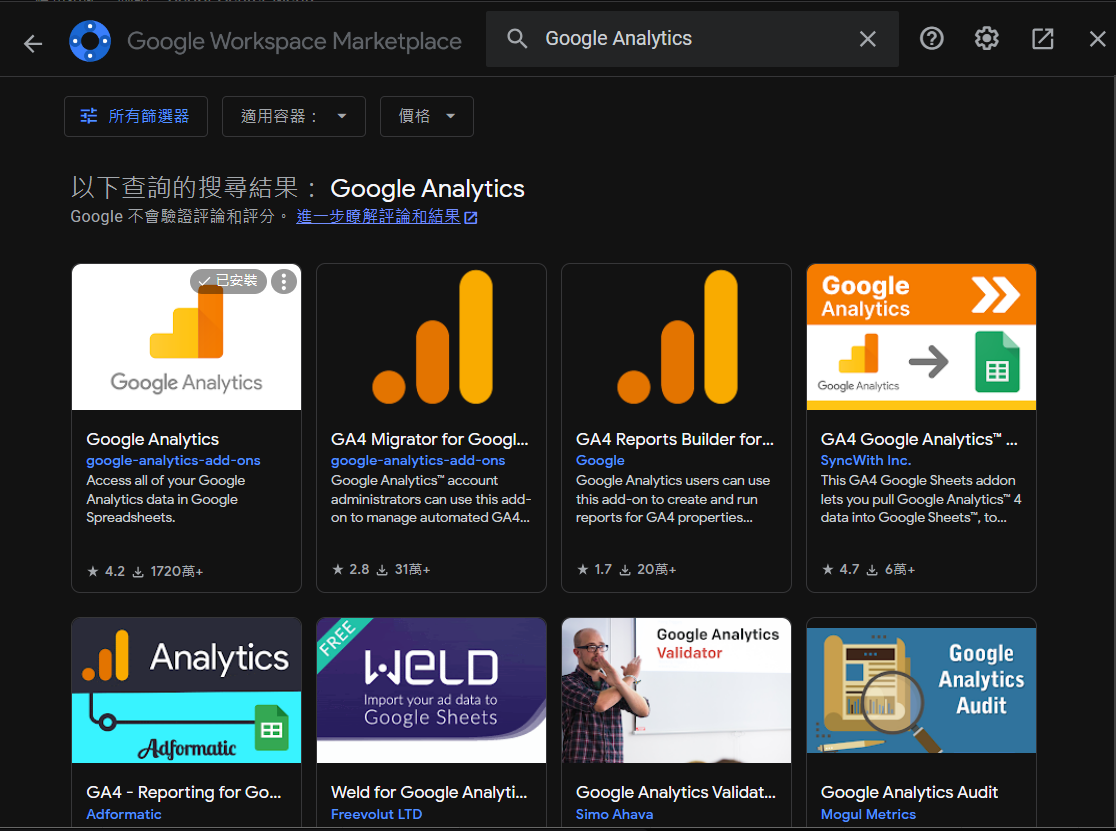Click the 4.2 star rating
Image resolution: width=1116 pixels, height=831 pixels.
point(106,571)
